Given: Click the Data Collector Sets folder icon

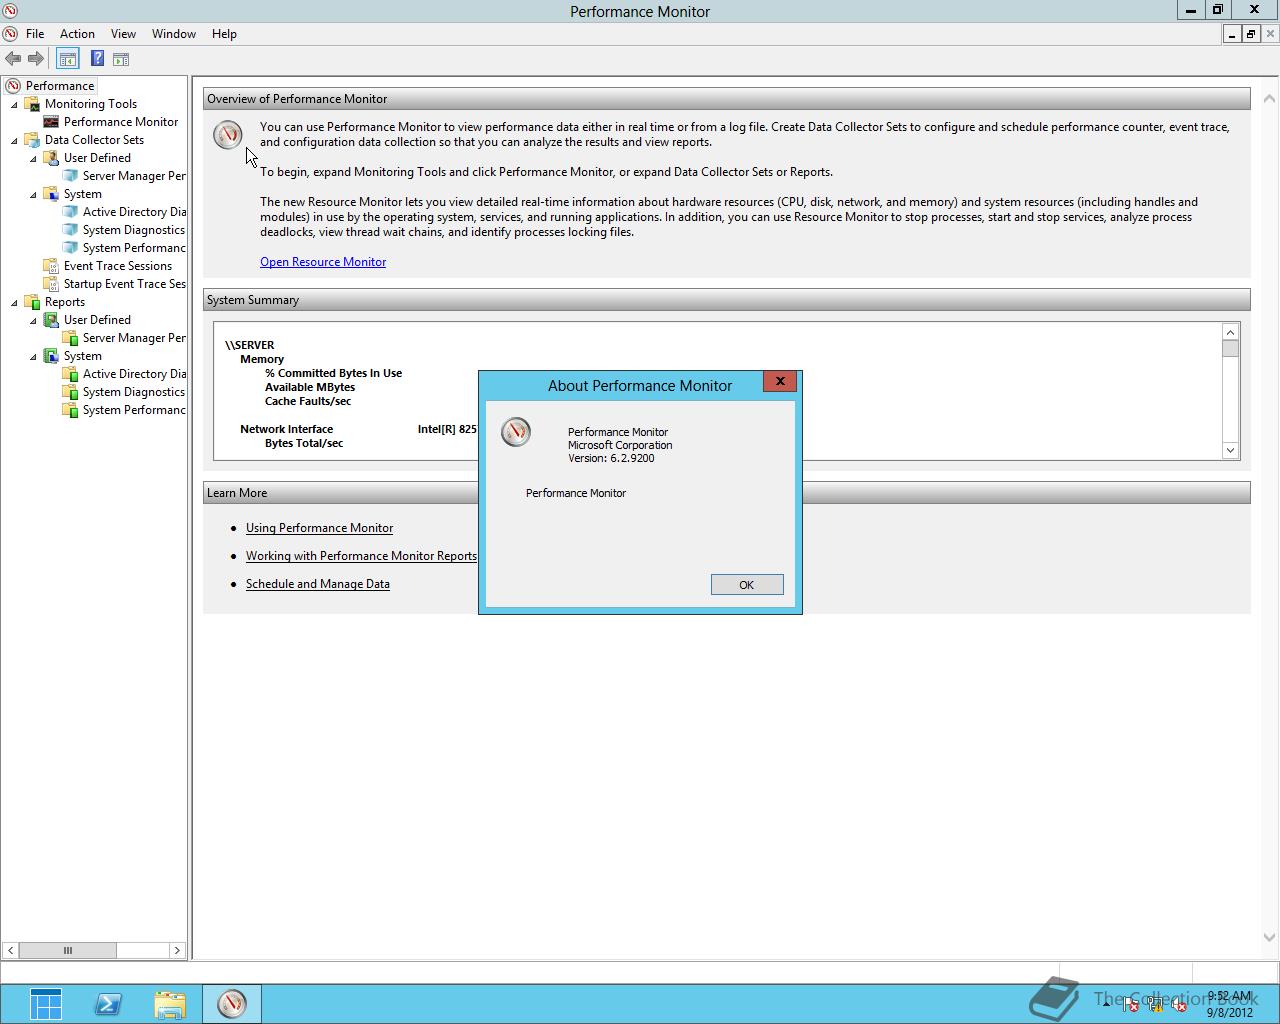Looking at the screenshot, I should (x=32, y=140).
